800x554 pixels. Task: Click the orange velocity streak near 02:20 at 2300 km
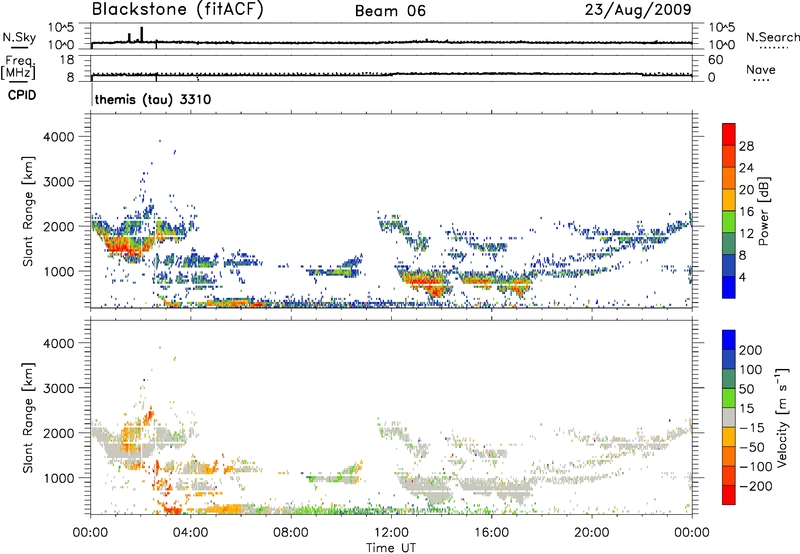(x=148, y=417)
